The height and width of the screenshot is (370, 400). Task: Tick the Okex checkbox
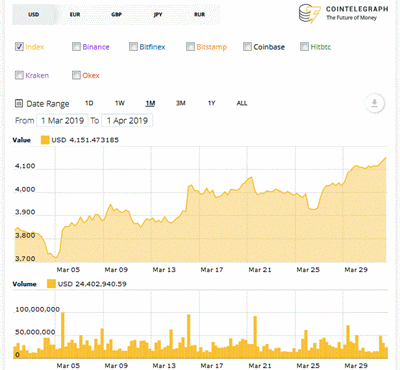[x=76, y=75]
